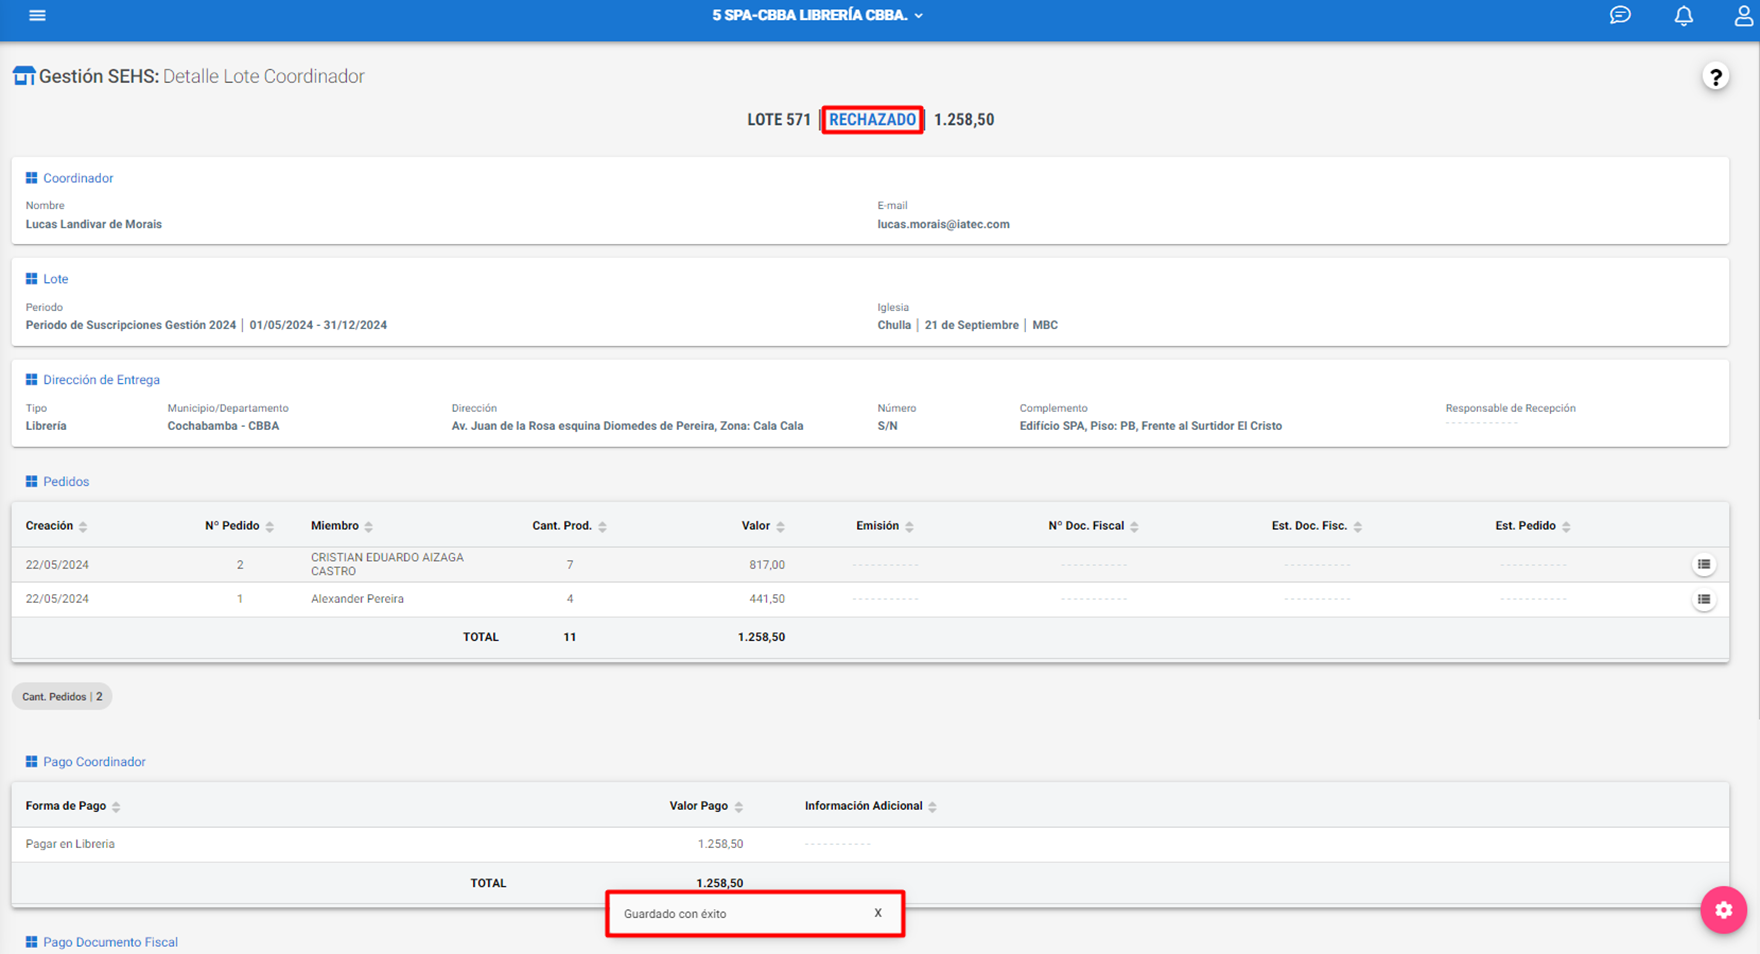Click the Lote section heading
The height and width of the screenshot is (954, 1760).
[56, 279]
